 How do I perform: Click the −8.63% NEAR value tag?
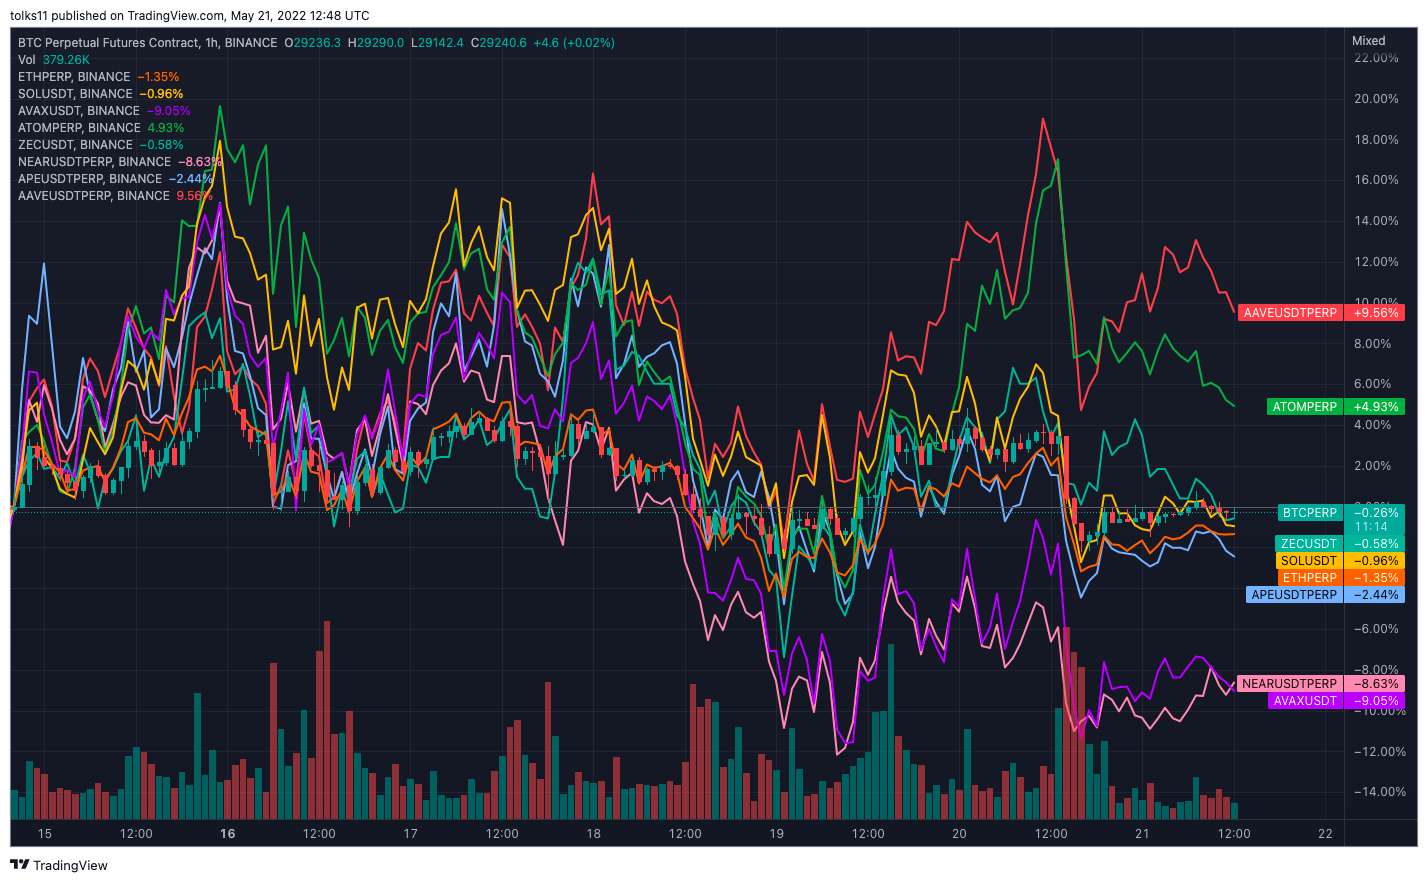click(1375, 684)
